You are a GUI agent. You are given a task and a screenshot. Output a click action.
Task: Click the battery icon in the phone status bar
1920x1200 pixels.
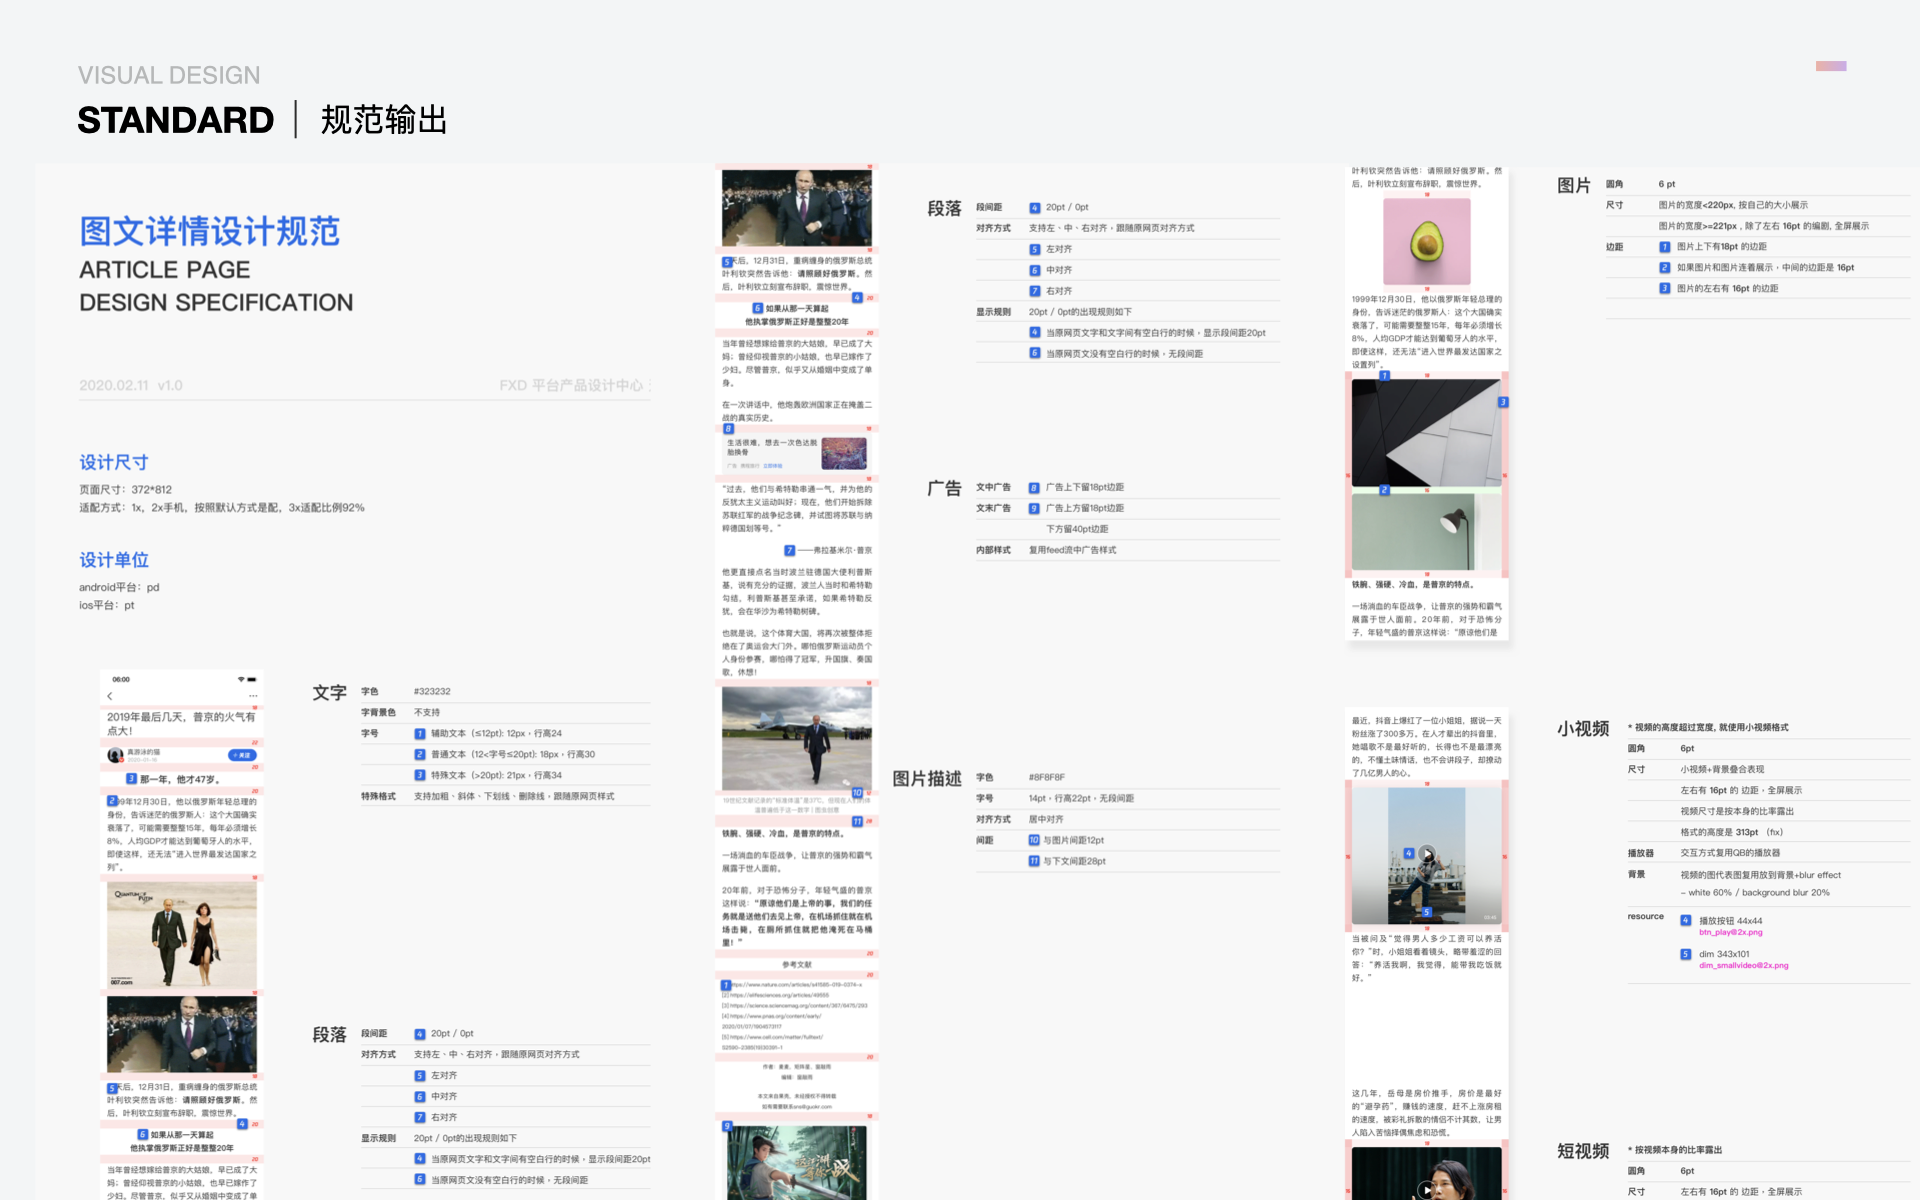click(253, 679)
